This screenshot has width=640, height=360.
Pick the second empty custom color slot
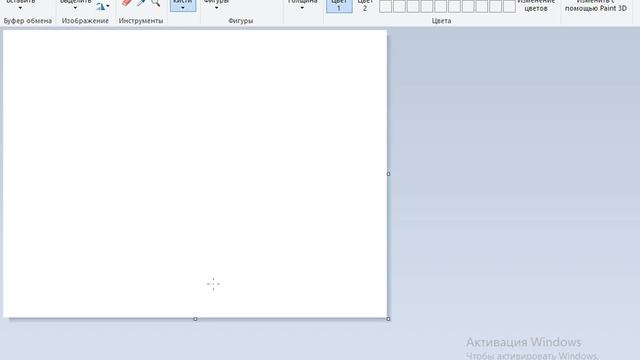coord(399,7)
